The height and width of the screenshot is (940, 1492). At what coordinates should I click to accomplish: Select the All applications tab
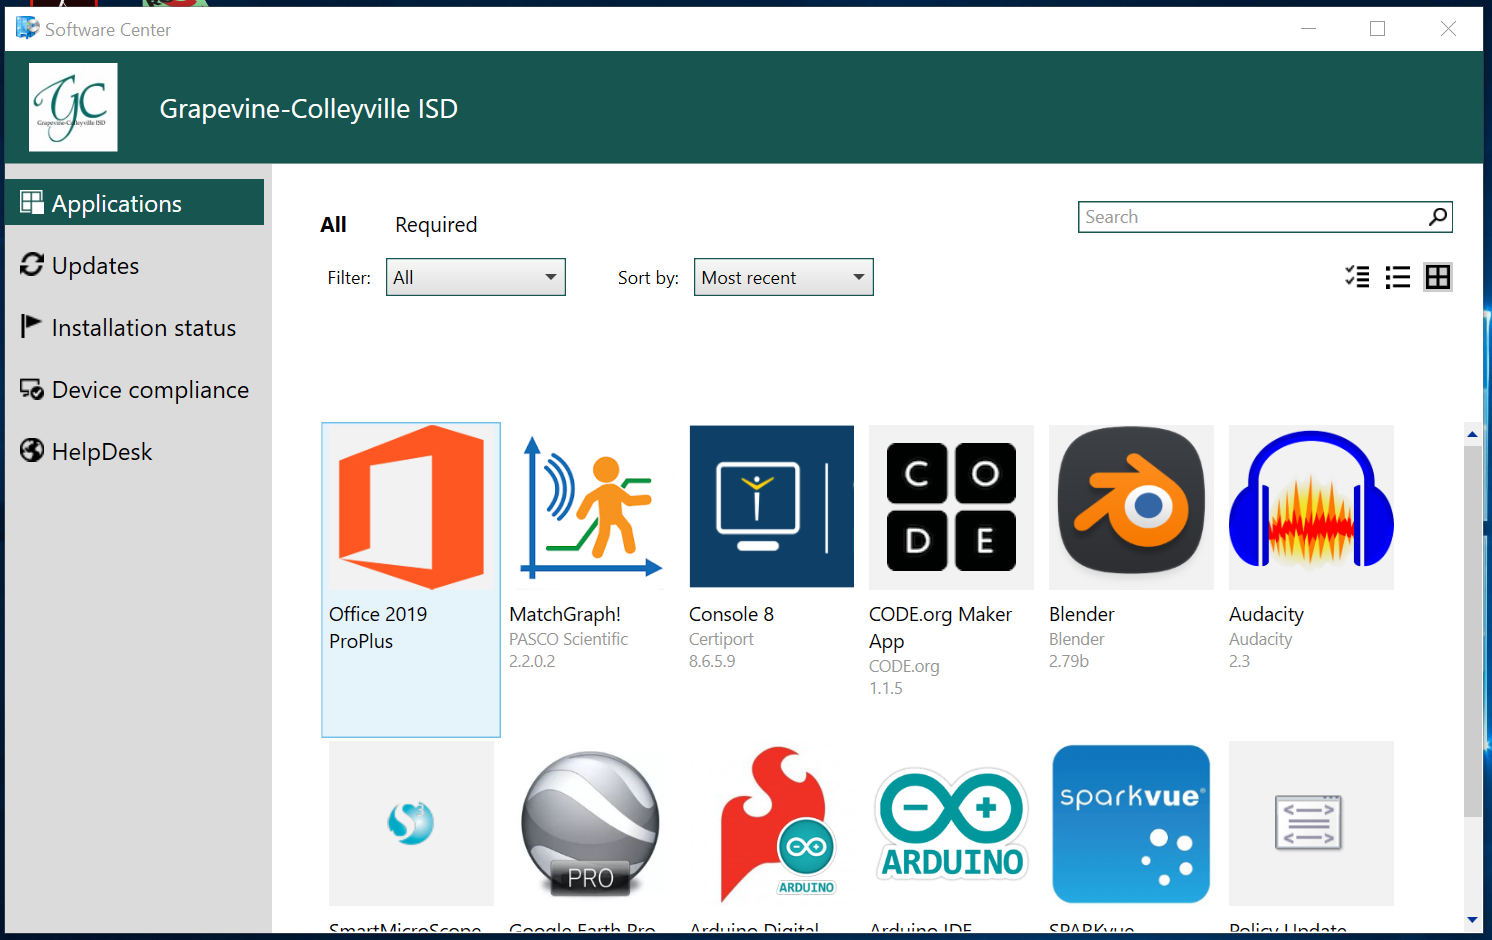[333, 225]
